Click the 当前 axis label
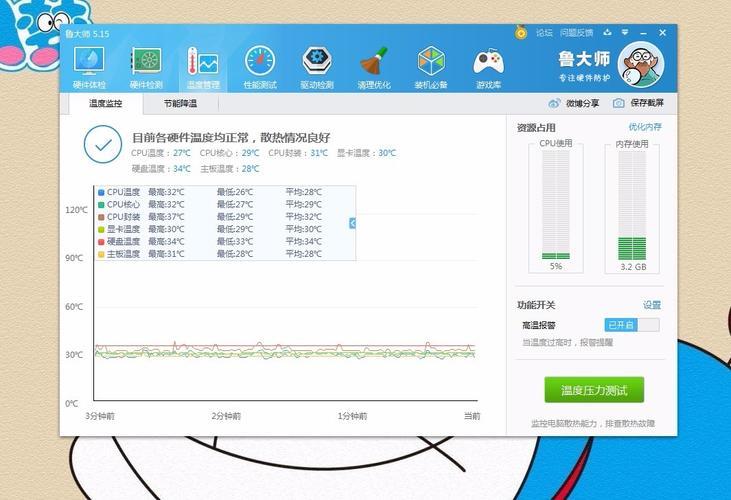Image resolution: width=731 pixels, height=500 pixels. (472, 416)
